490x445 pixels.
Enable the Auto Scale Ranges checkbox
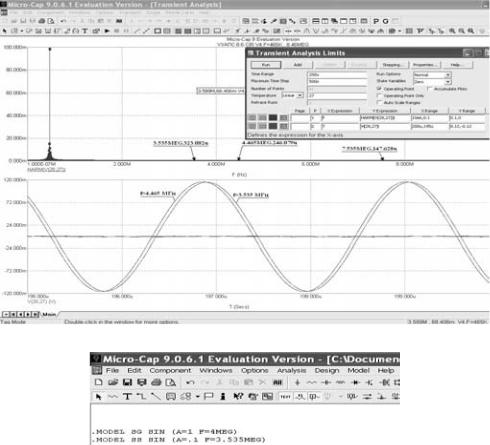point(379,103)
